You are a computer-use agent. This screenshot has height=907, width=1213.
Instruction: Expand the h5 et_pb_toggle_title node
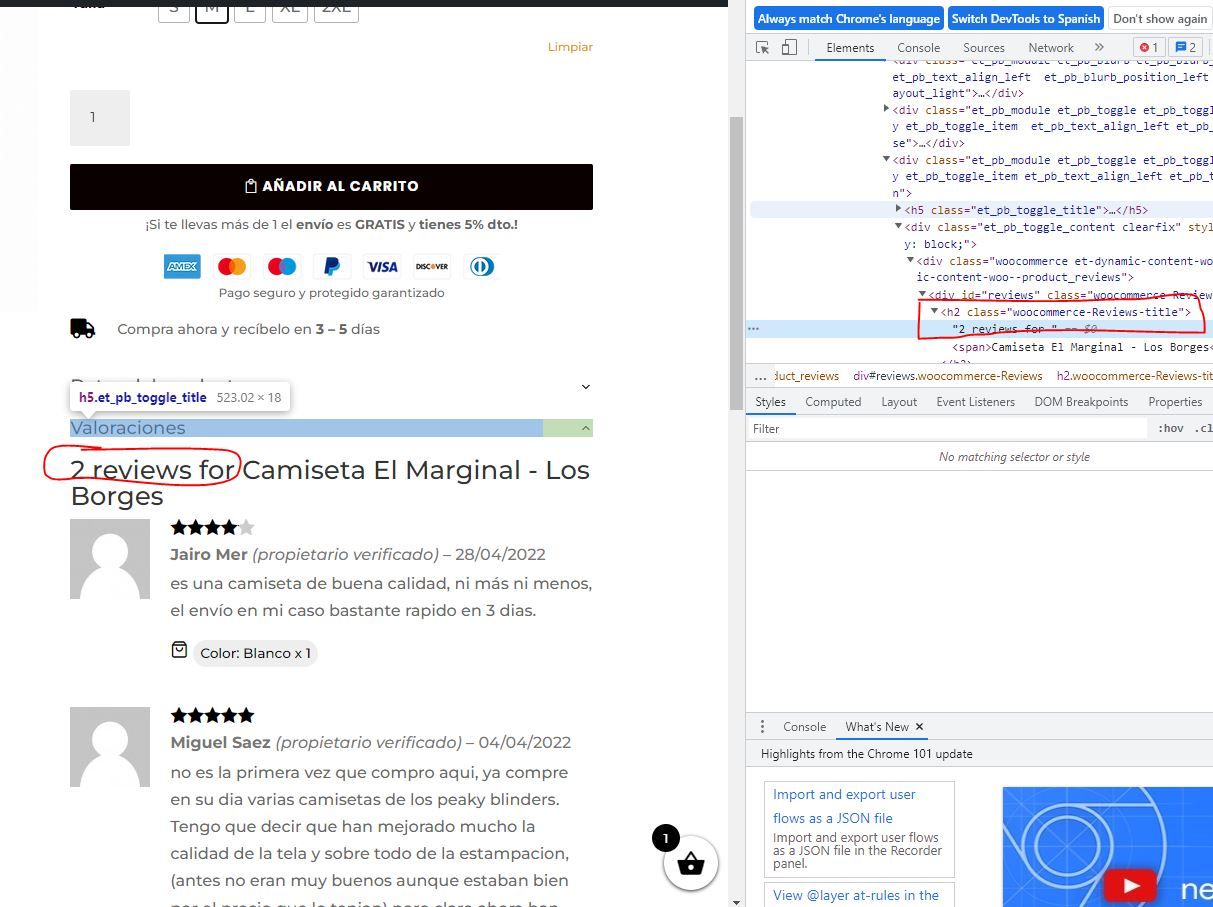[898, 210]
